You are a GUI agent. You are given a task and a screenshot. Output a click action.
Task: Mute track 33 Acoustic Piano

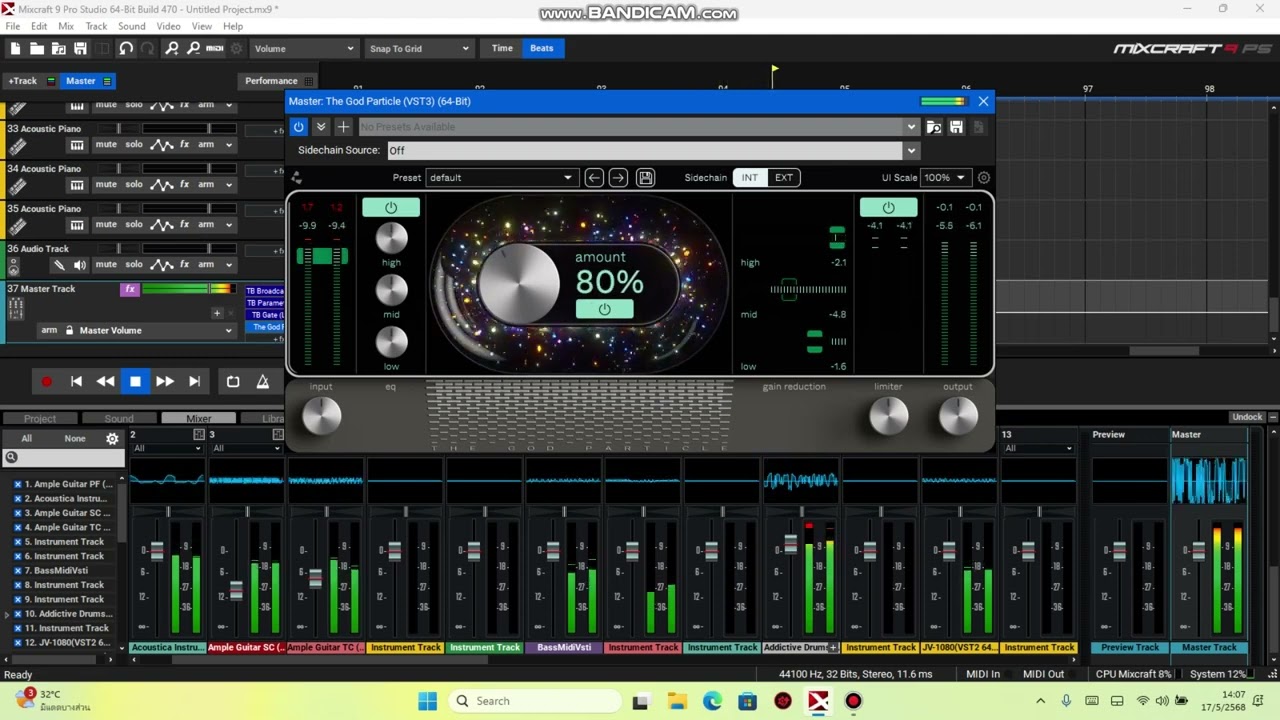(106, 145)
